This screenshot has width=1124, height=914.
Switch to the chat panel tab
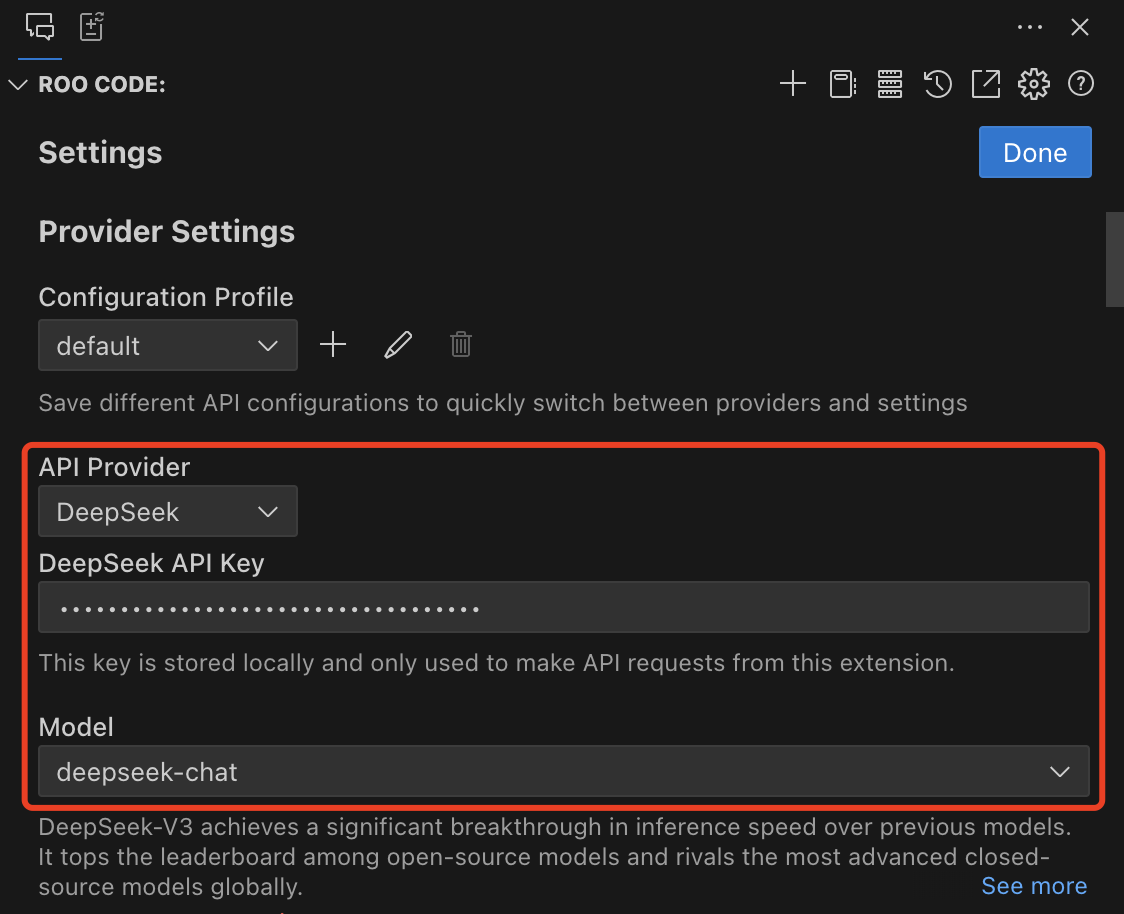point(40,27)
